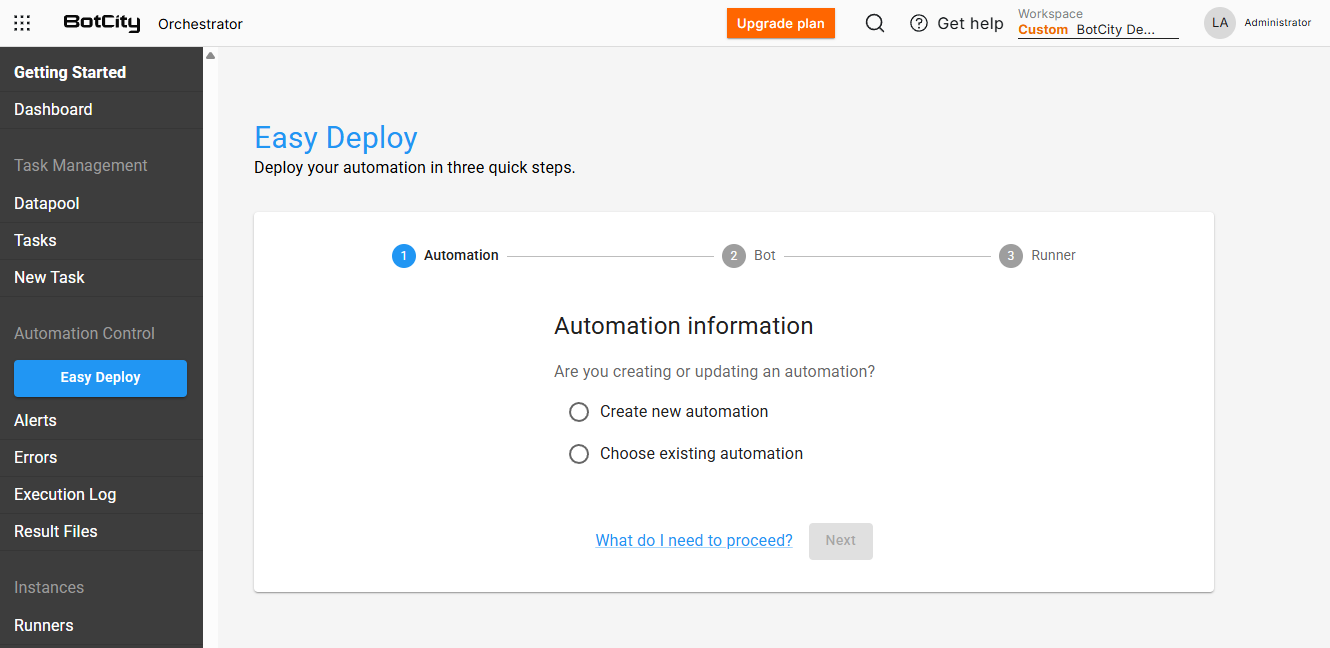Click the Next button
The height and width of the screenshot is (648, 1330).
(841, 541)
